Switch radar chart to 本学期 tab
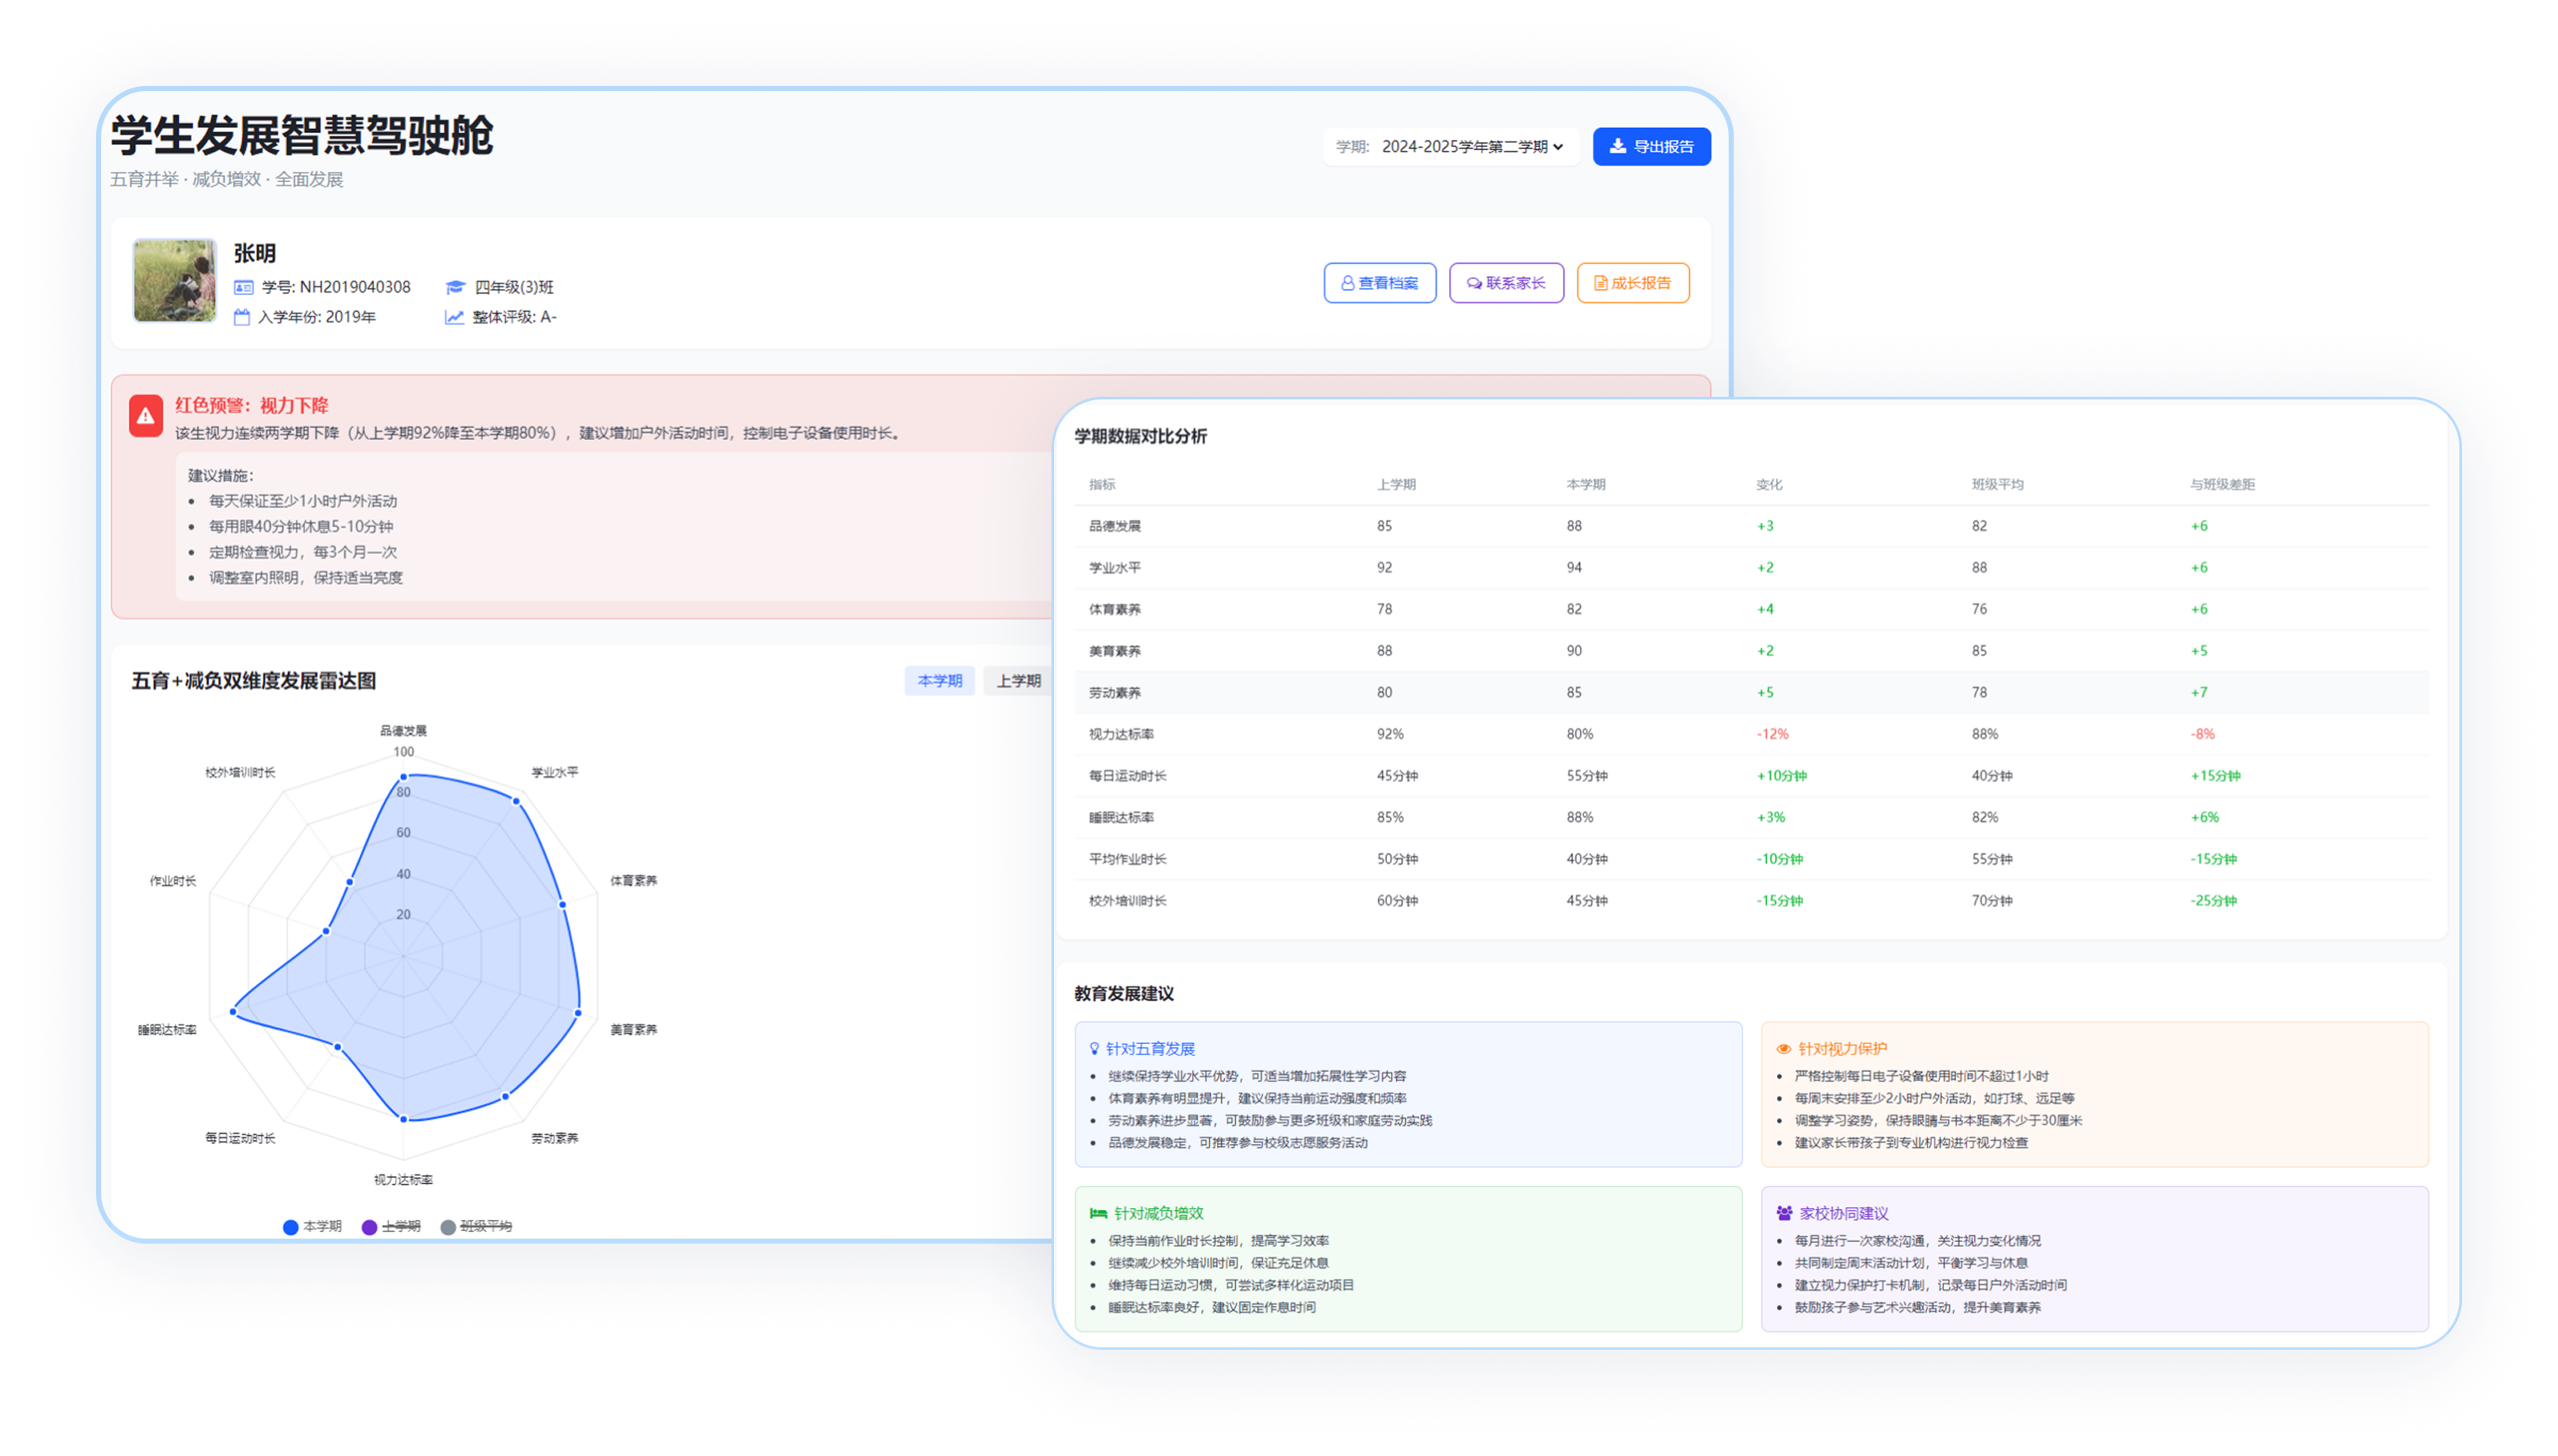 (939, 681)
